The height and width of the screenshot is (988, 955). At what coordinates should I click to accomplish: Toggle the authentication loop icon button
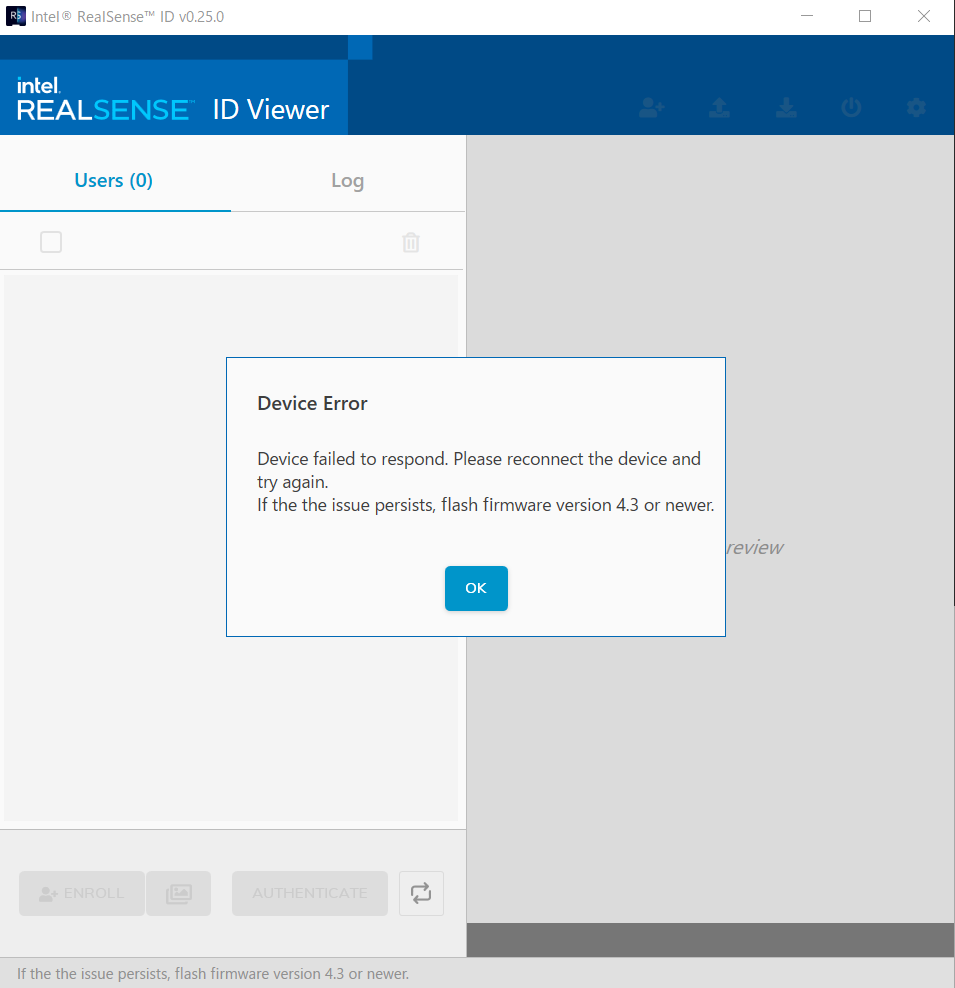(421, 893)
